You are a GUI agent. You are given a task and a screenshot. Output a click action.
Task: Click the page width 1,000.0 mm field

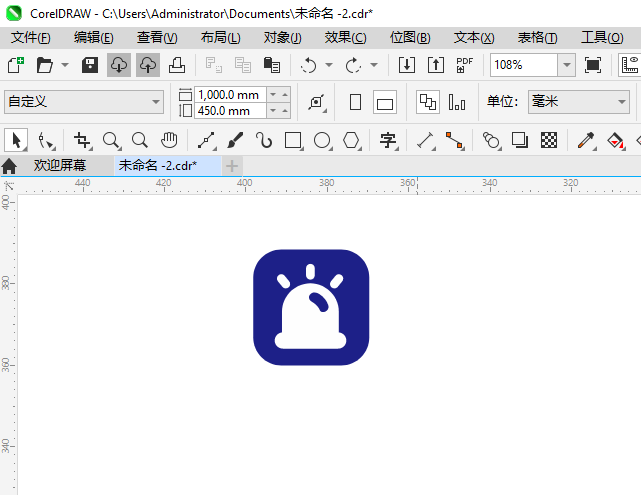pos(230,95)
